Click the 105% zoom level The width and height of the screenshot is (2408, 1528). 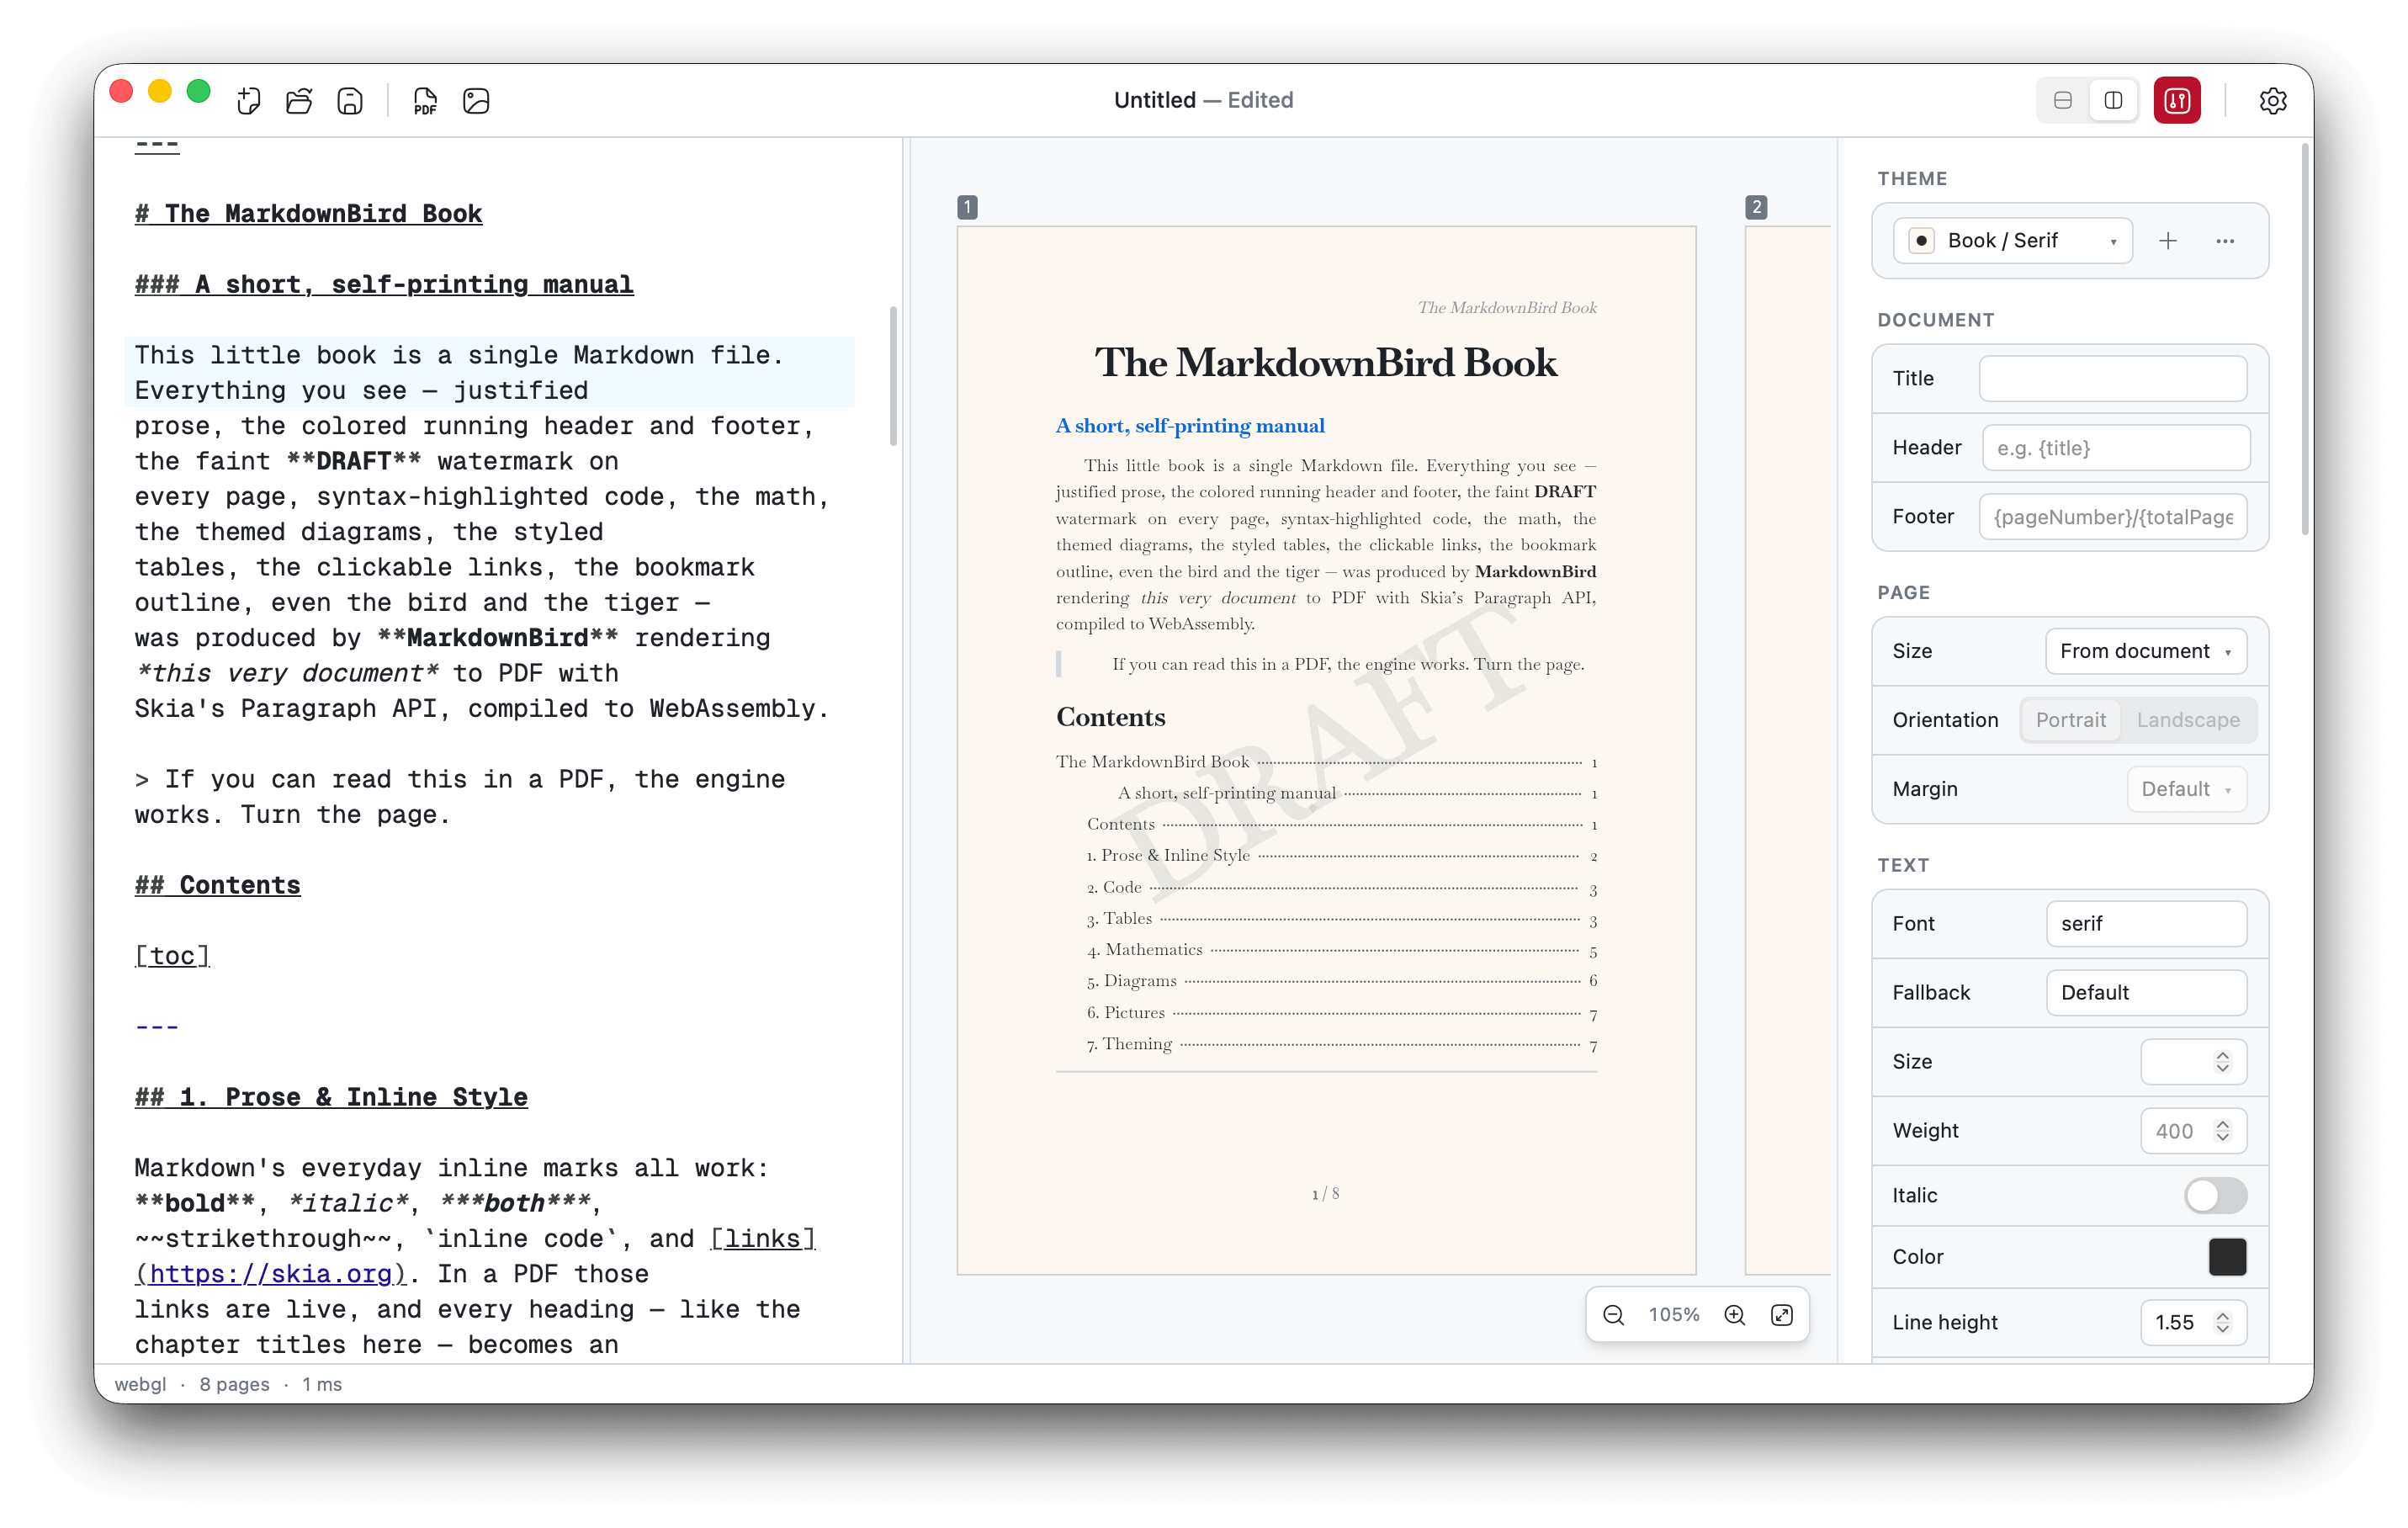1674,1315
